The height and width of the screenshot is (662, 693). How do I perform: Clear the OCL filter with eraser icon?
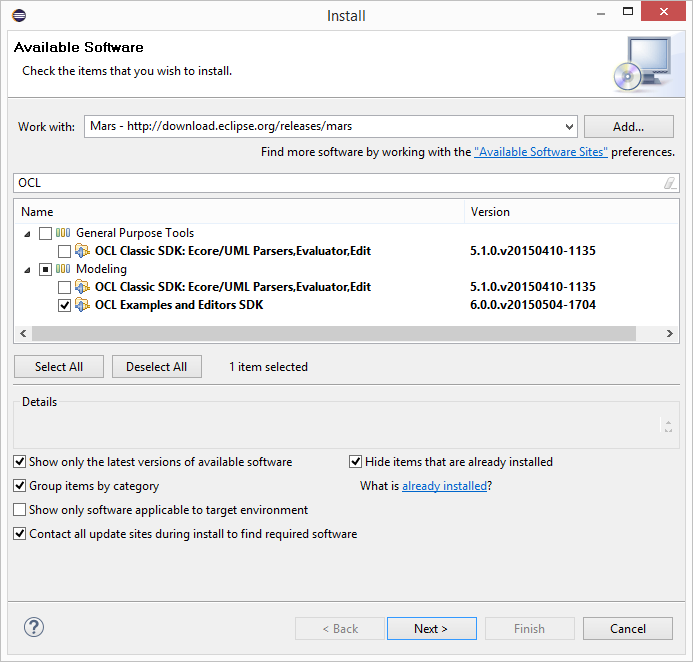[x=670, y=183]
